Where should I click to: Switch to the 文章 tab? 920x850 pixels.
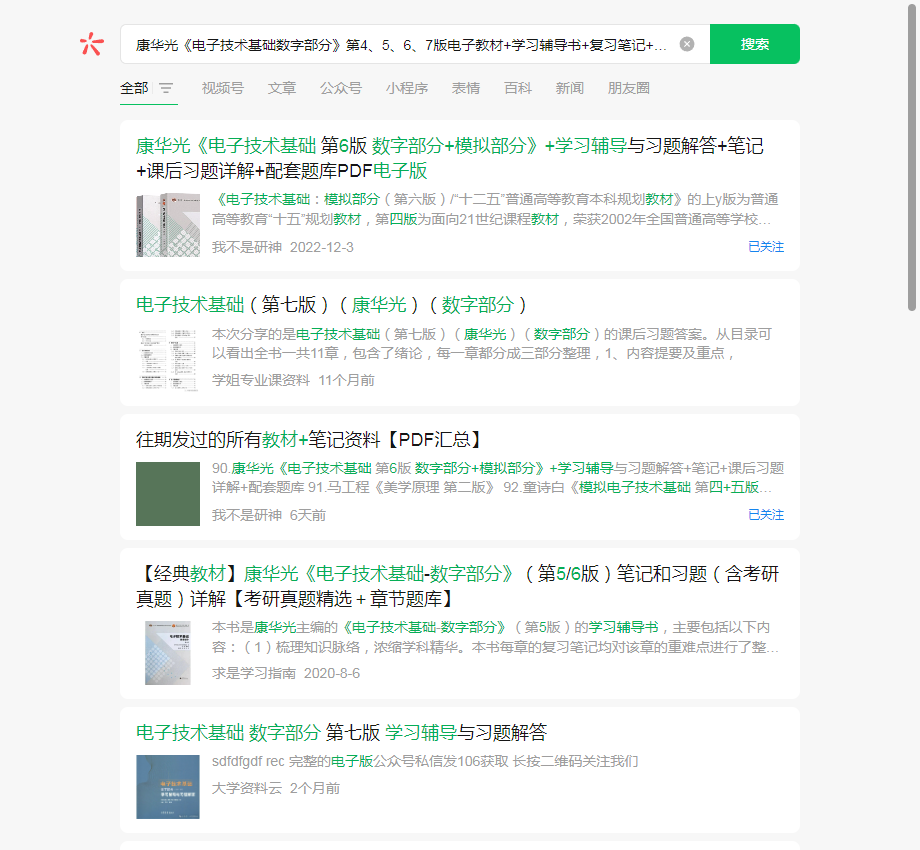click(x=282, y=88)
